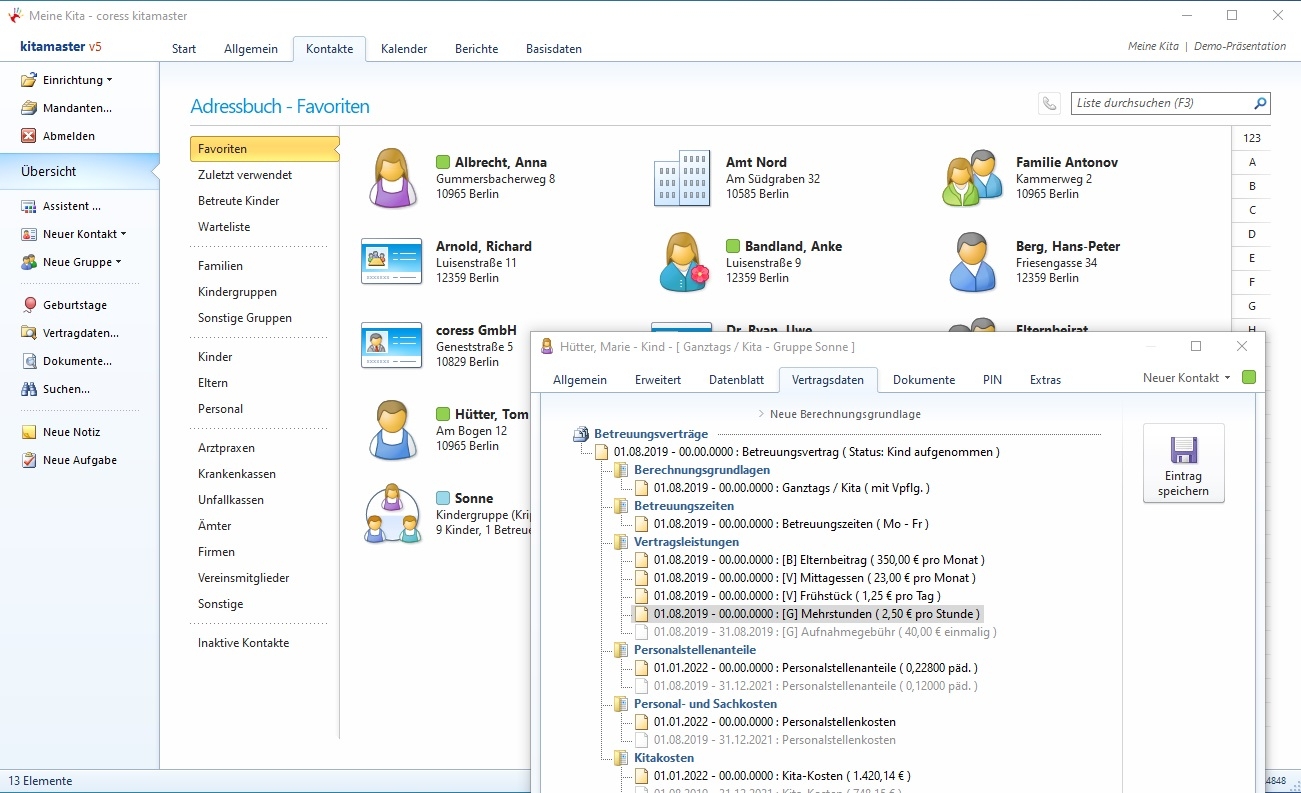Select Warteliste in the address book list
Image resolution: width=1301 pixels, height=793 pixels.
pos(224,227)
